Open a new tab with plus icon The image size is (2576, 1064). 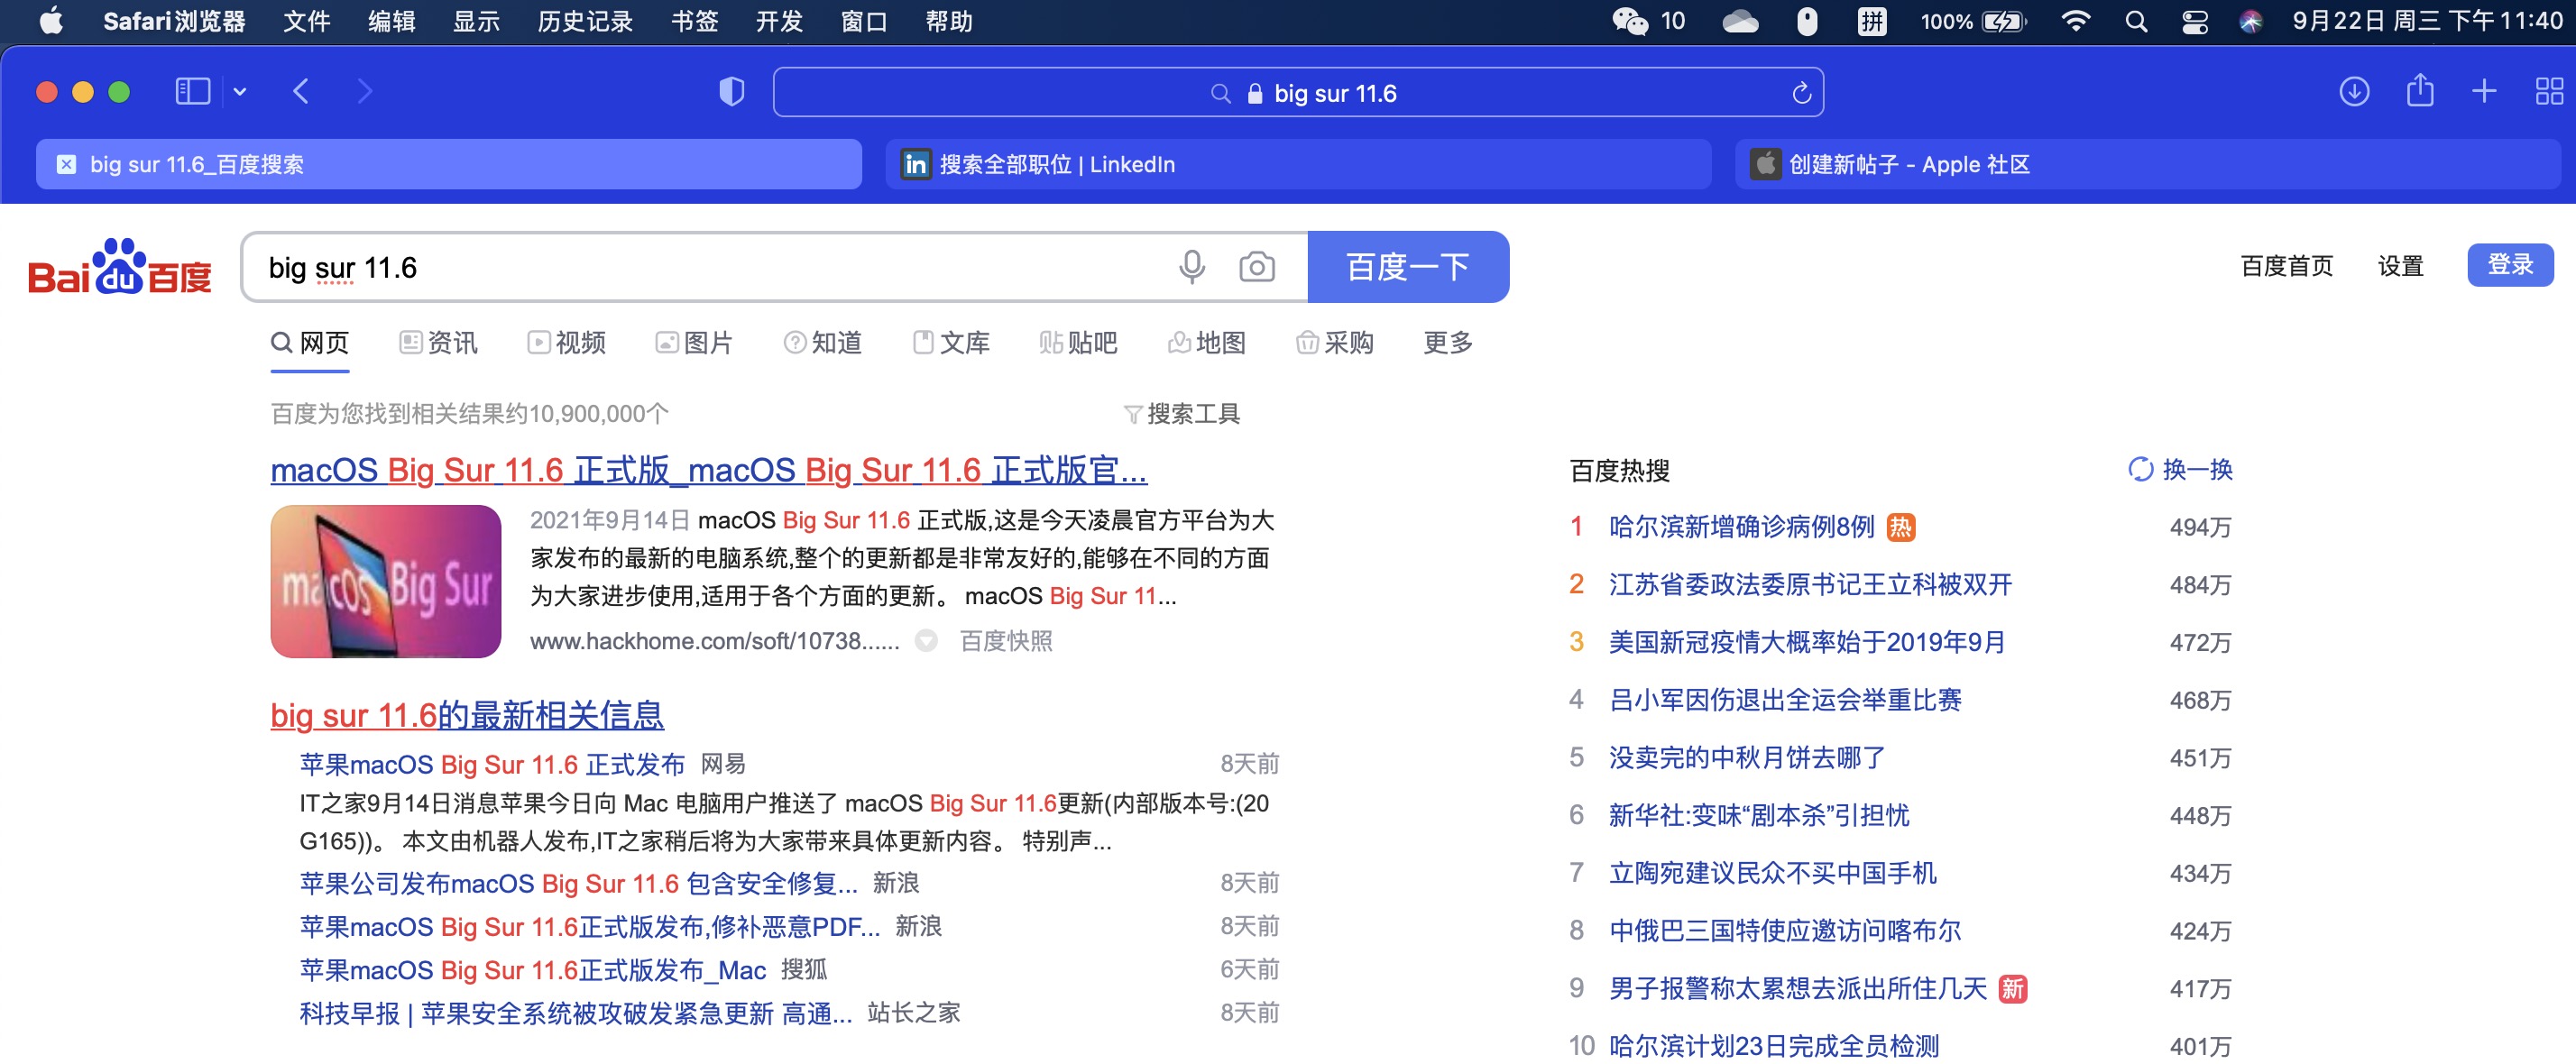tap(2484, 92)
